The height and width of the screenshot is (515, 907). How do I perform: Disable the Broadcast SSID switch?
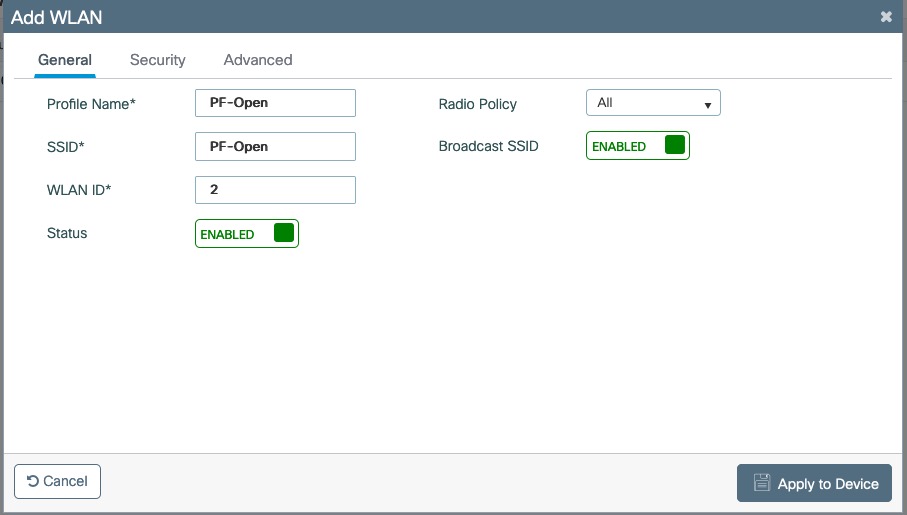coord(637,146)
